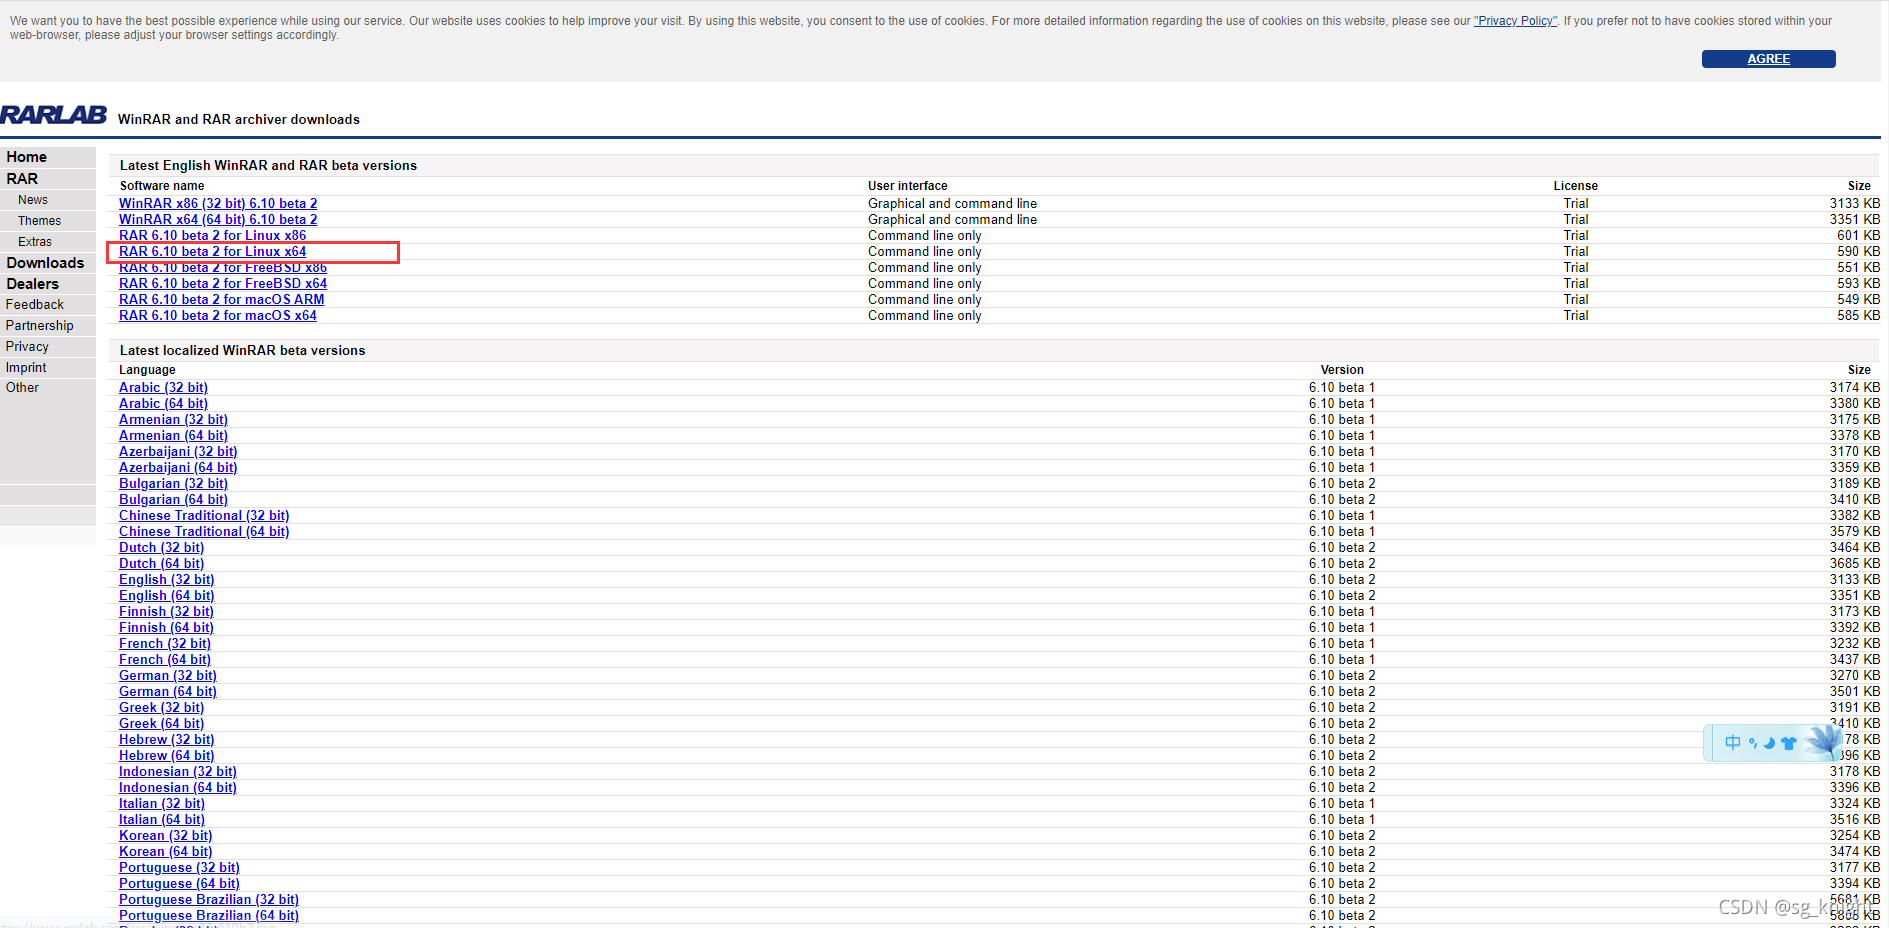Viewport: 1889px width, 928px height.
Task: Open the Chinese Traditional (64 bit) link
Action: pos(204,531)
